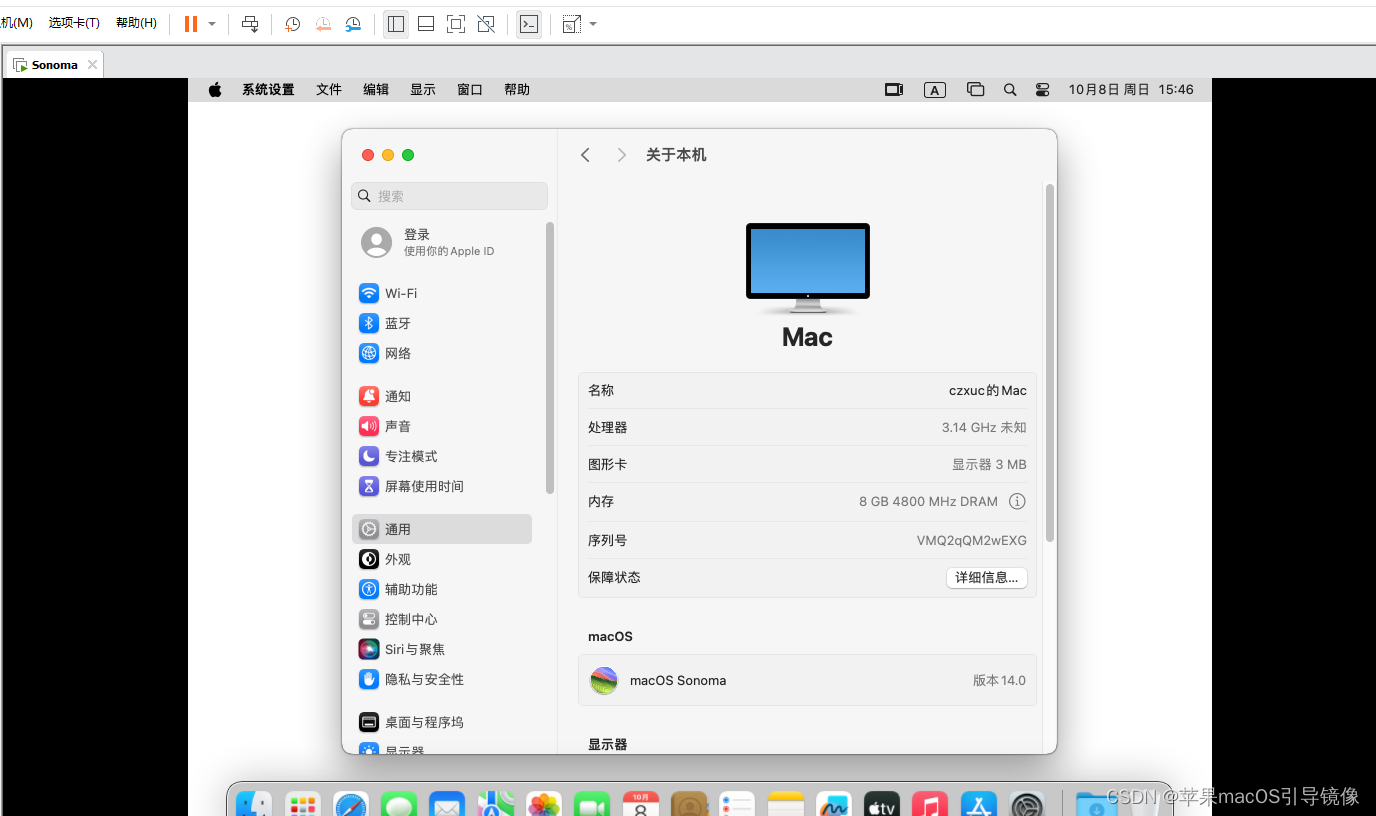This screenshot has width=1376, height=816.
Task: Click the macOS Sonoma row
Action: [x=807, y=680]
